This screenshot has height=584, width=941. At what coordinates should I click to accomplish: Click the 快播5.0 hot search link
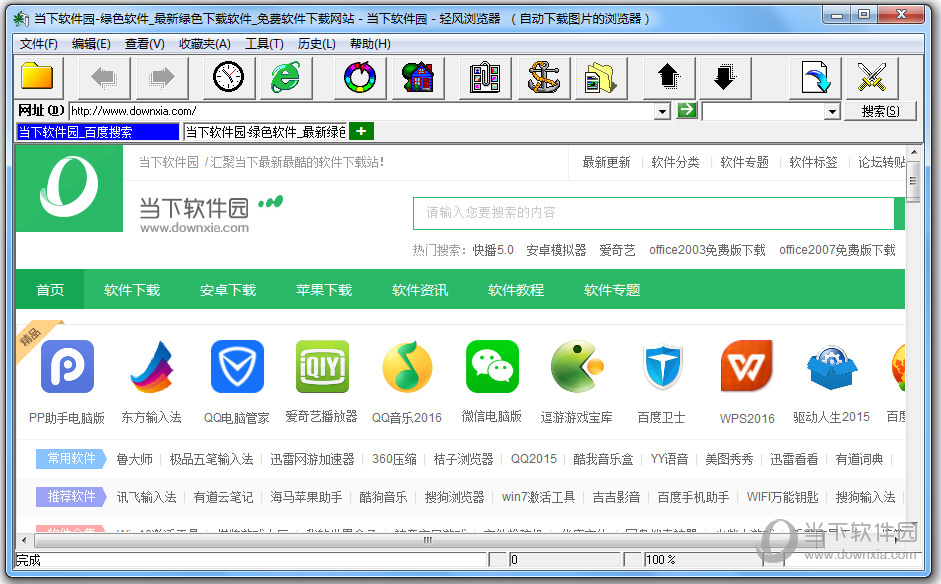493,250
